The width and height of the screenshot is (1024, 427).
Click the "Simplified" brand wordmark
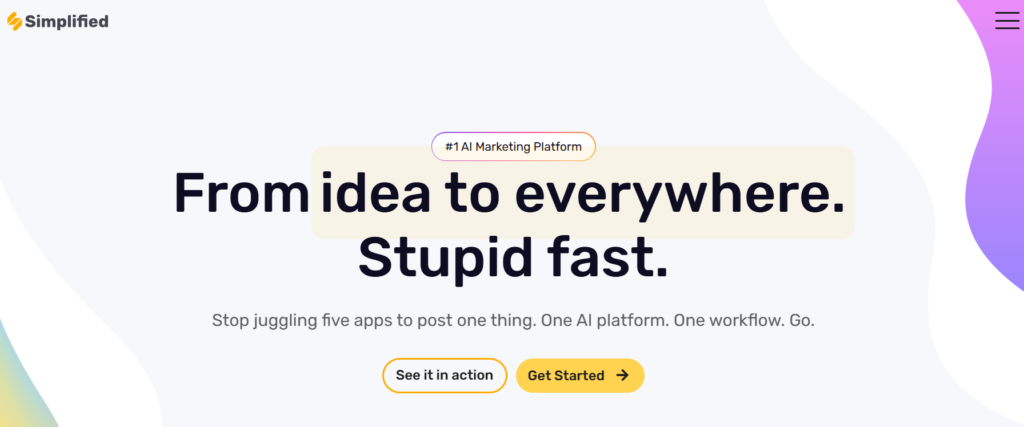pos(68,21)
